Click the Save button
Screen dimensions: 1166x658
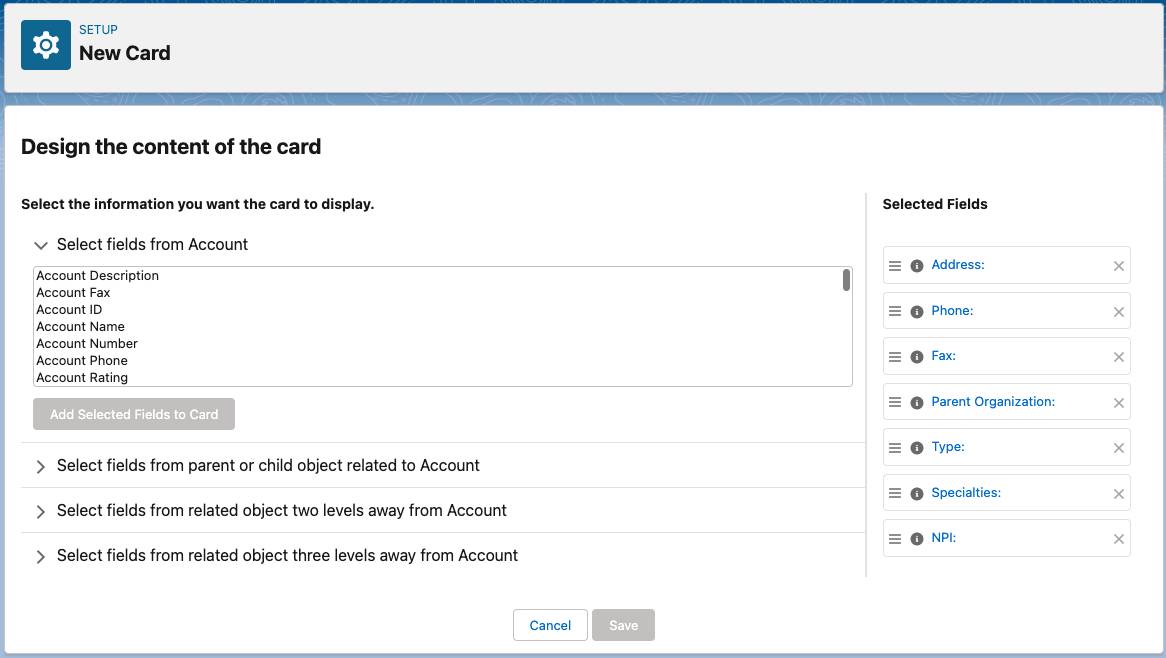pyautogui.click(x=623, y=625)
